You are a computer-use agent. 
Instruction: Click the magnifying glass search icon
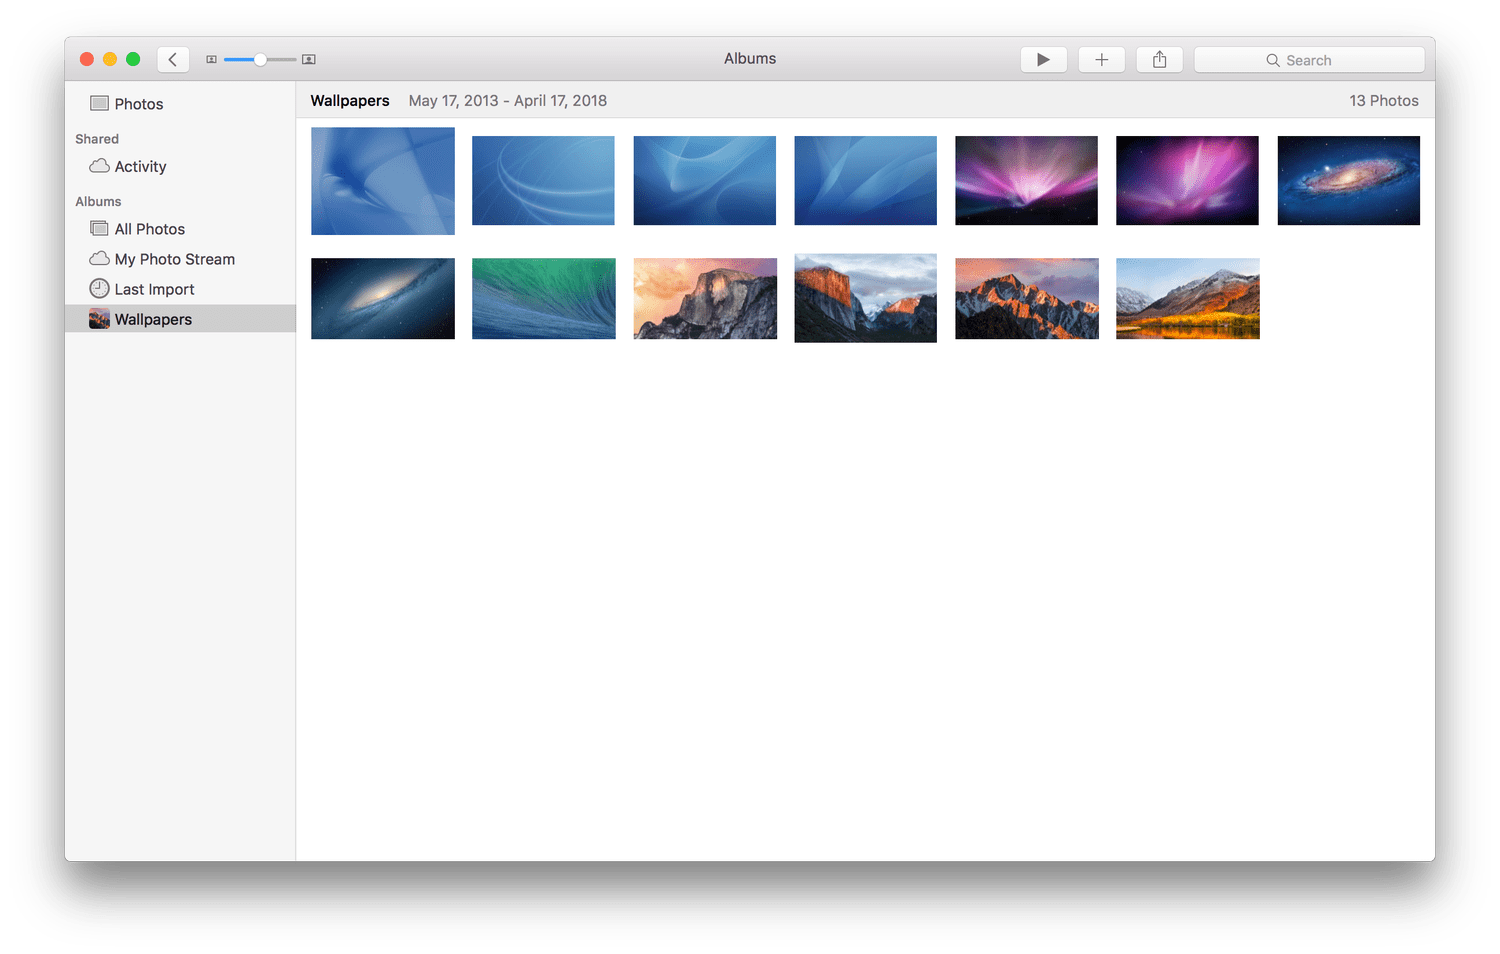pos(1273,60)
